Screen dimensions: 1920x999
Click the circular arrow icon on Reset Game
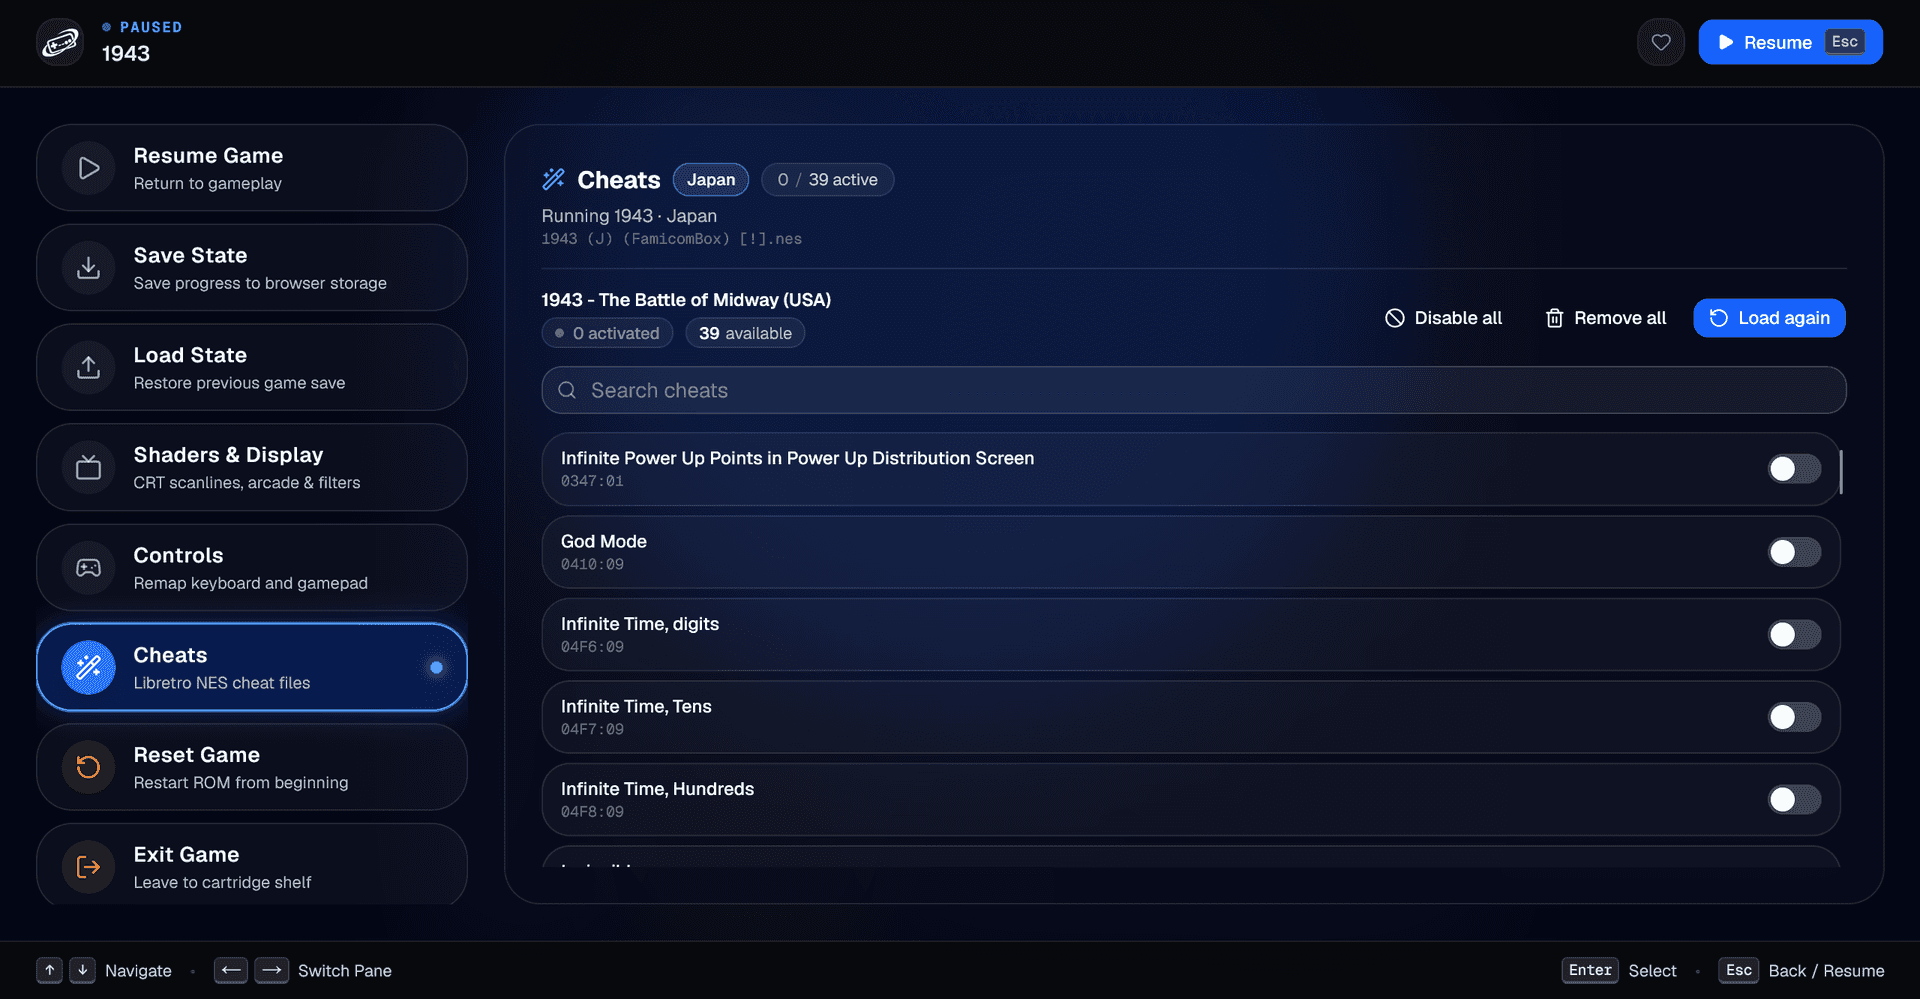(89, 767)
